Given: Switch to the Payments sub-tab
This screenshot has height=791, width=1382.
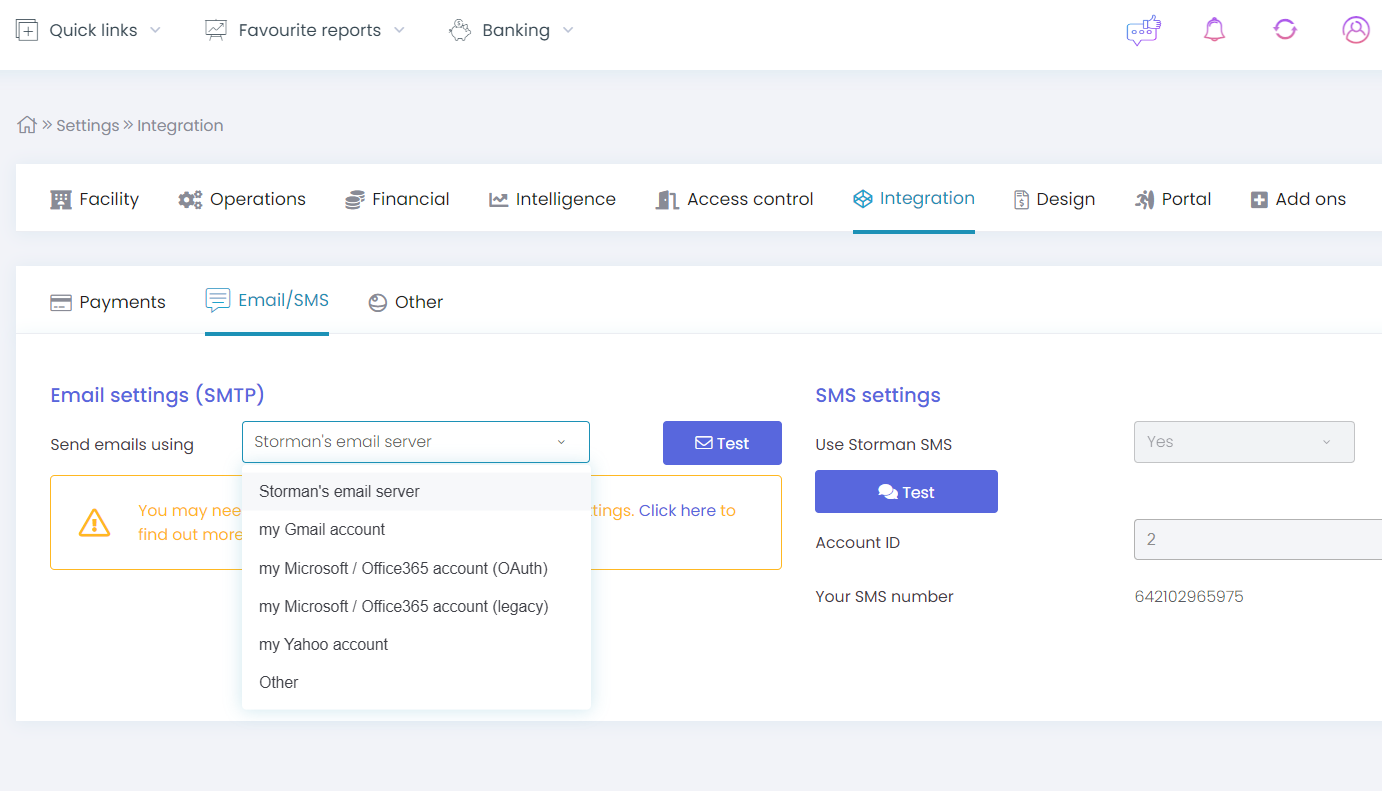Looking at the screenshot, I should [x=108, y=302].
